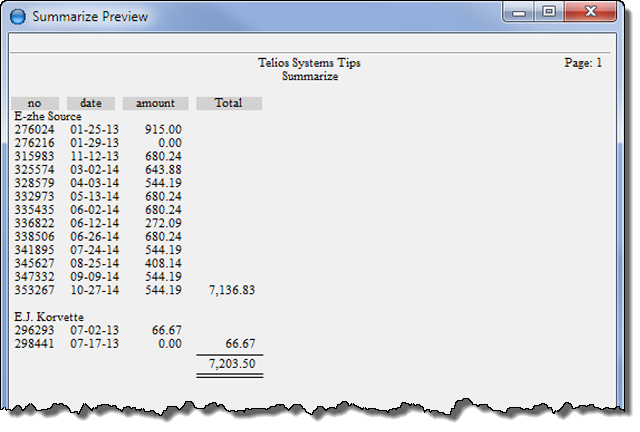Click the 'Total' column header
Screen dimensions: 640x432
[x=229, y=103]
